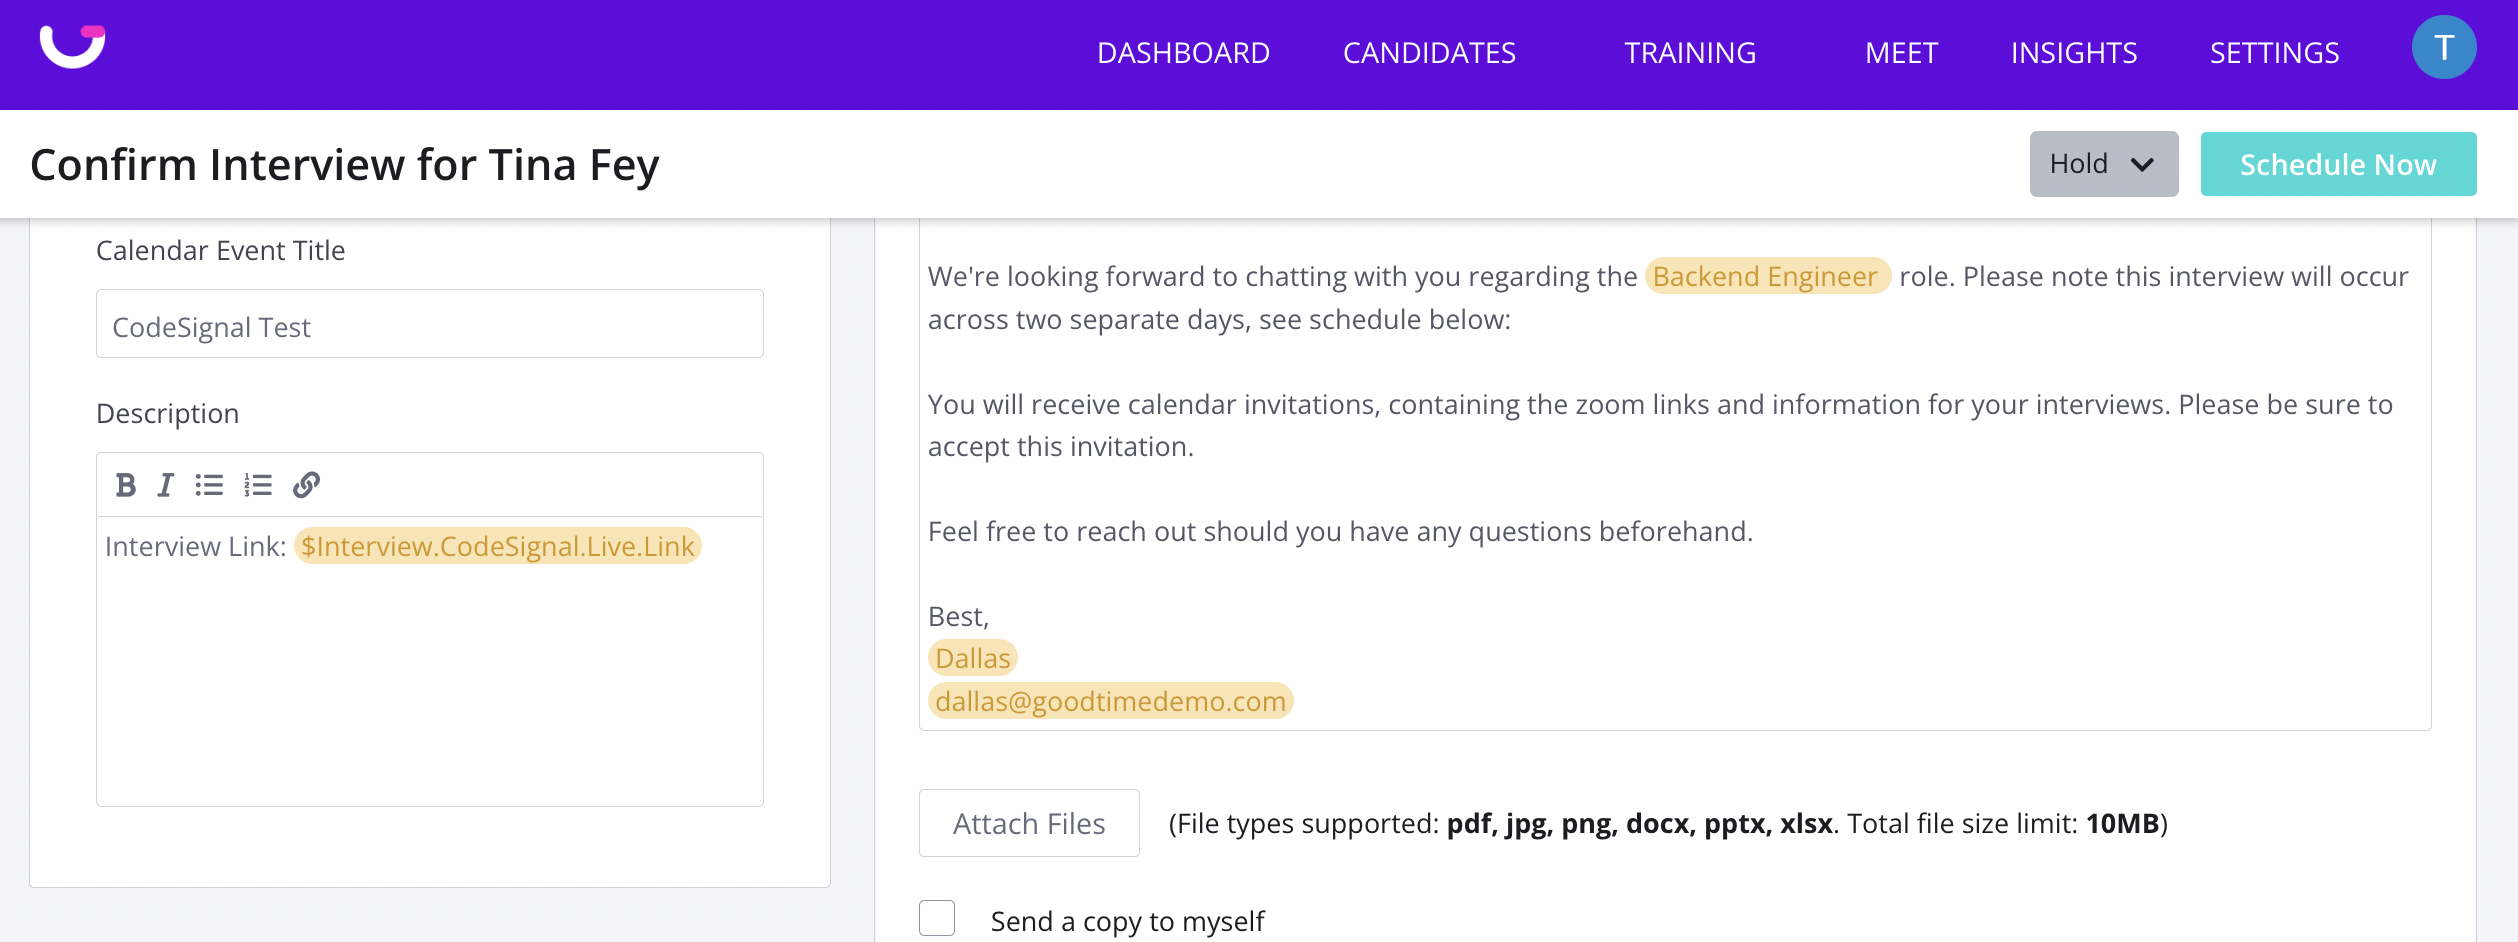Navigate to the Meet section

[x=1901, y=53]
